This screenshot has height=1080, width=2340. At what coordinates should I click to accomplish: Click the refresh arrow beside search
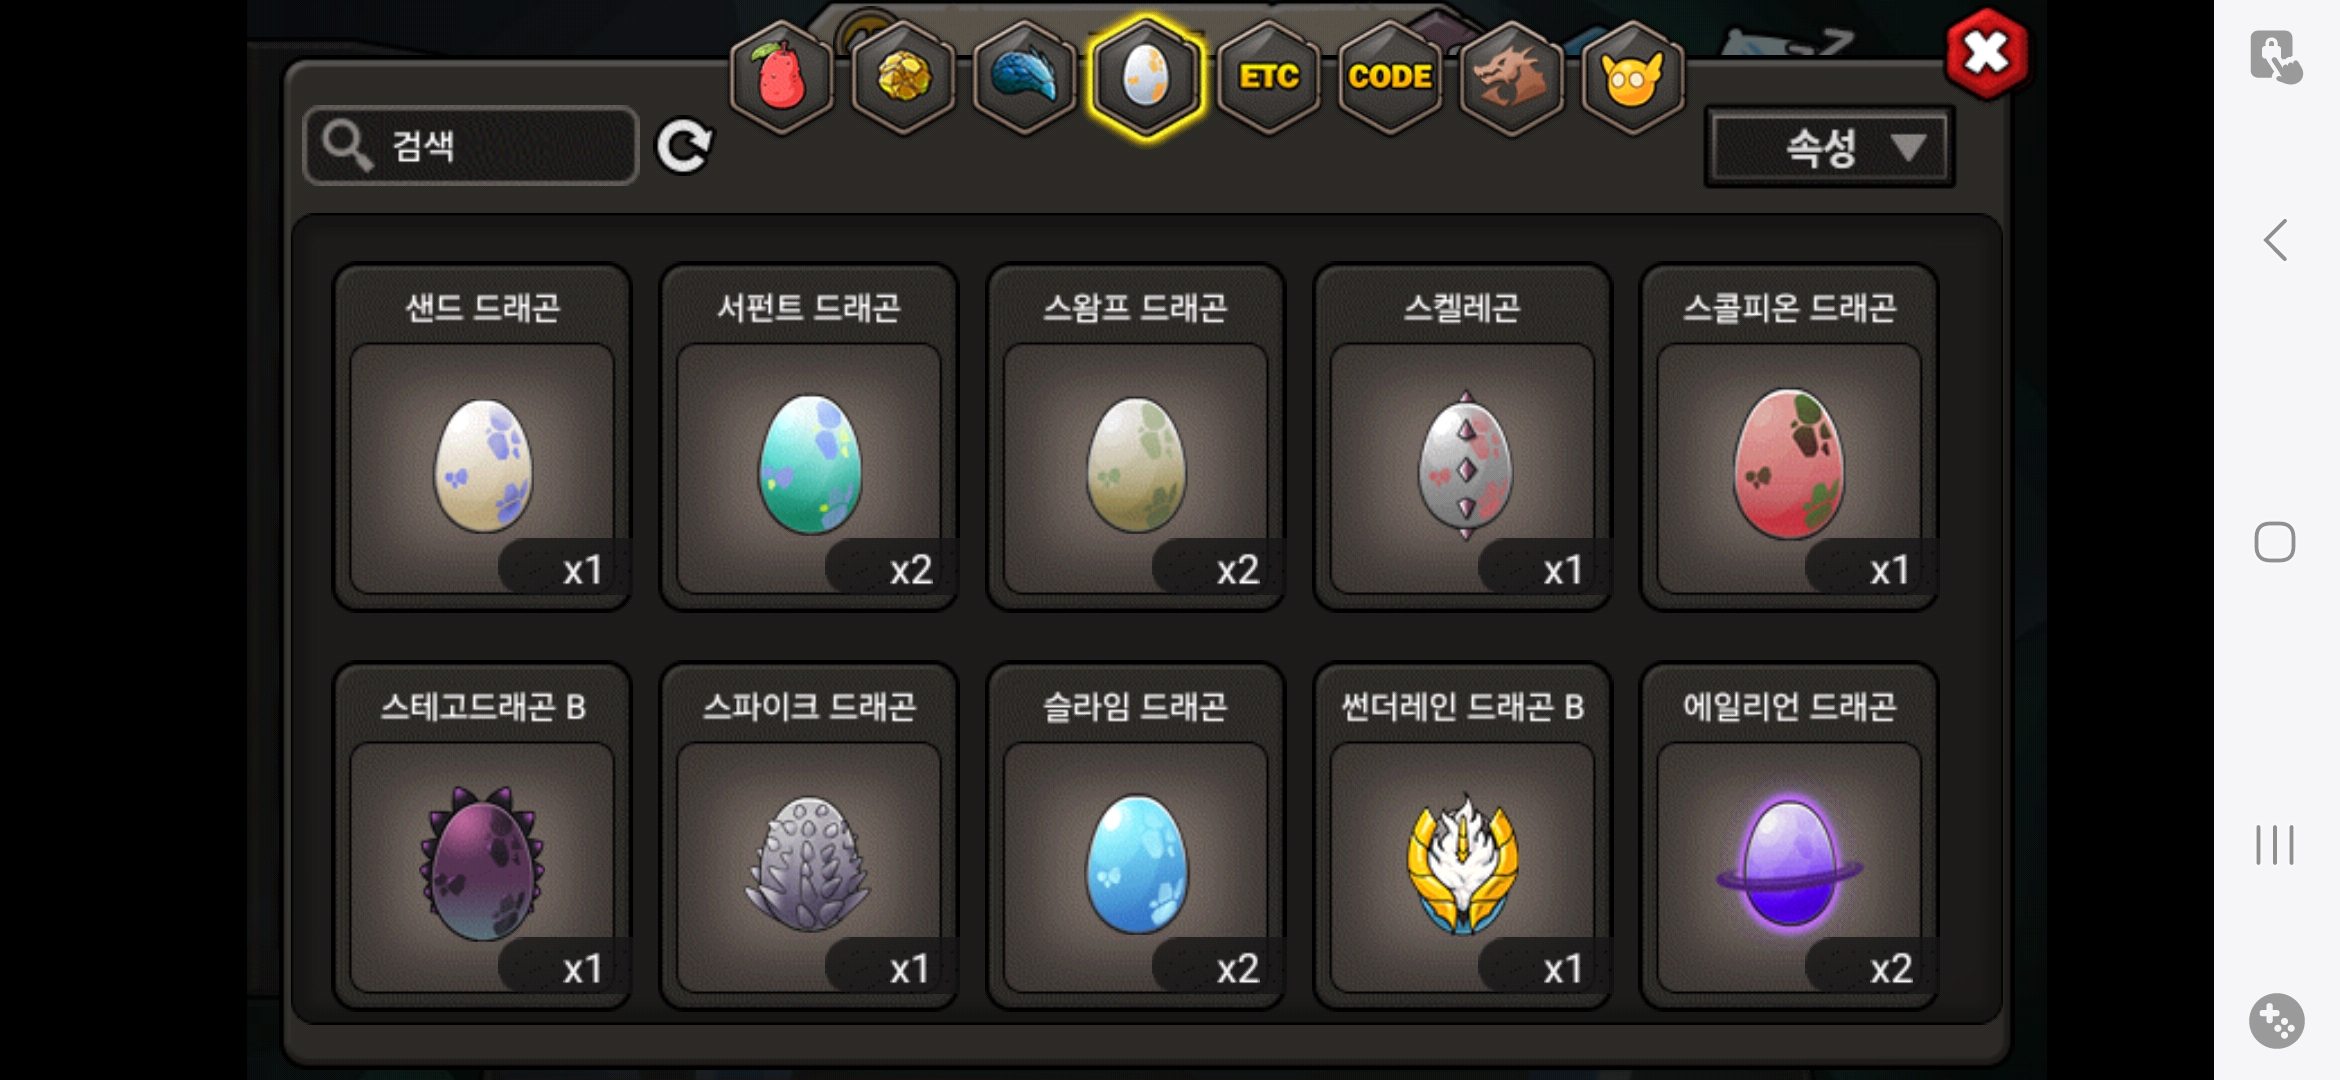click(685, 146)
